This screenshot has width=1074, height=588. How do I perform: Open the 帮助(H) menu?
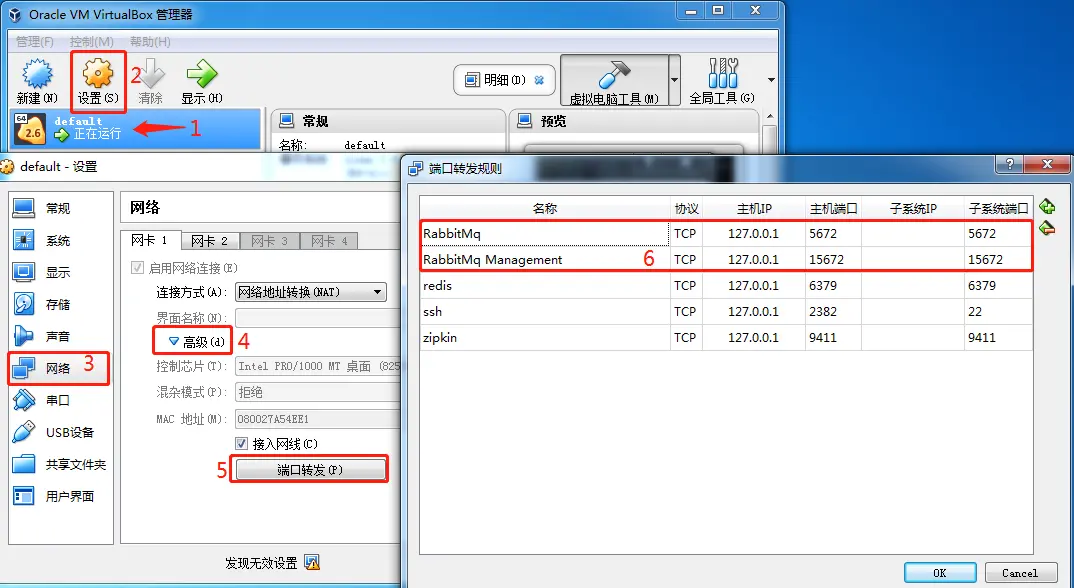(150, 41)
